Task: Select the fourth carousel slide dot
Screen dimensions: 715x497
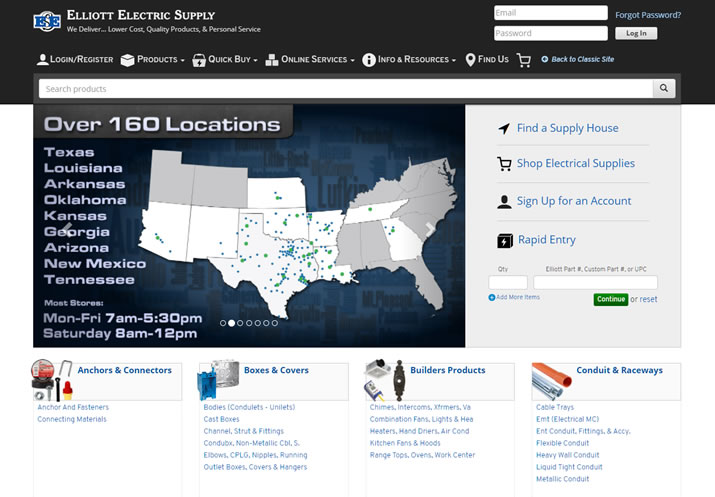Action: pyautogui.click(x=249, y=323)
